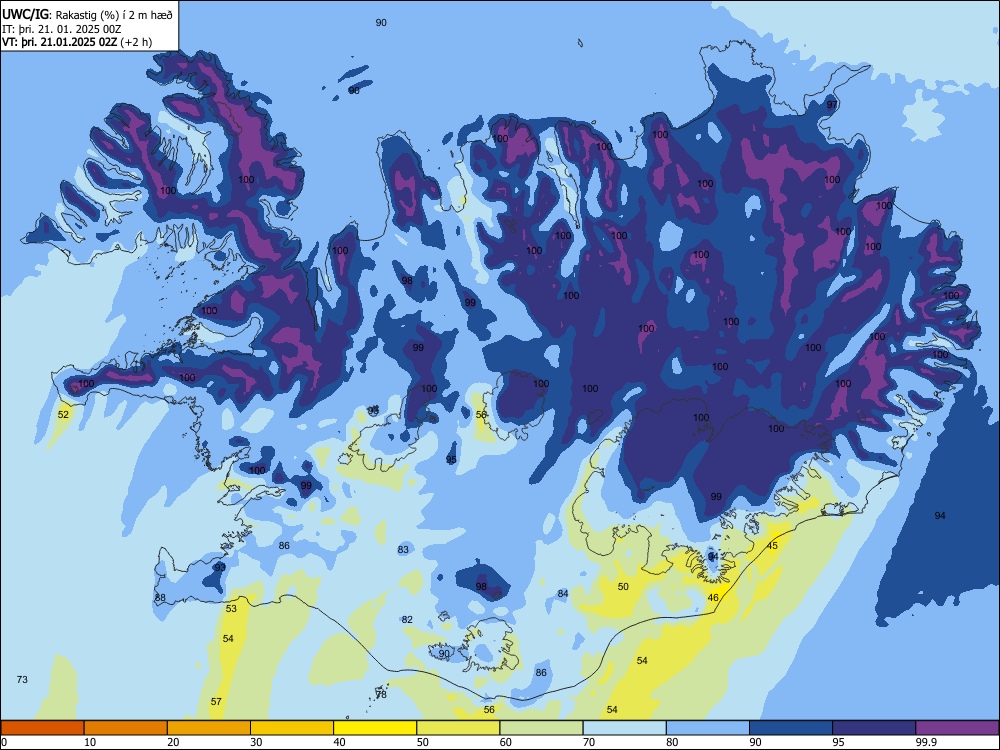Click the humidity value '50' on the map

[x=623, y=587]
